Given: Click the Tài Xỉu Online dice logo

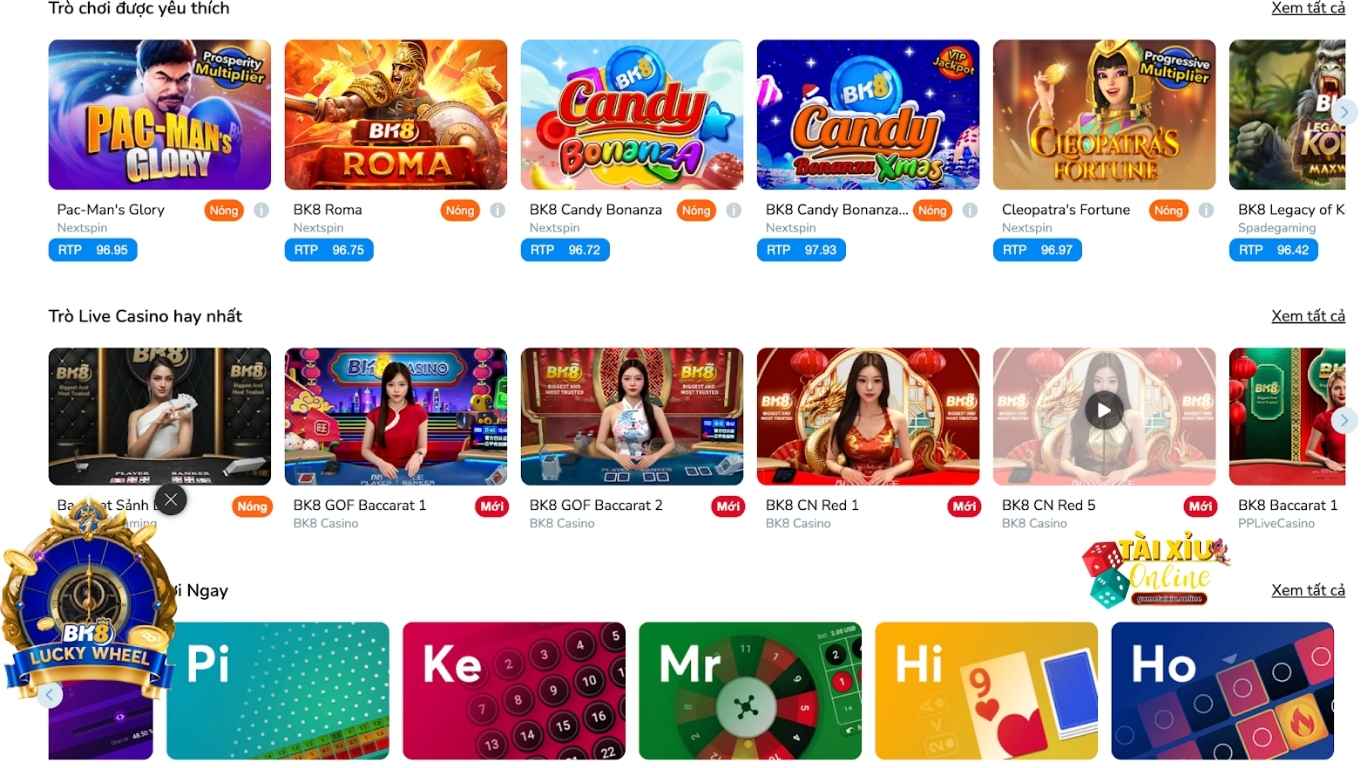Looking at the screenshot, I should (x=1156, y=571).
